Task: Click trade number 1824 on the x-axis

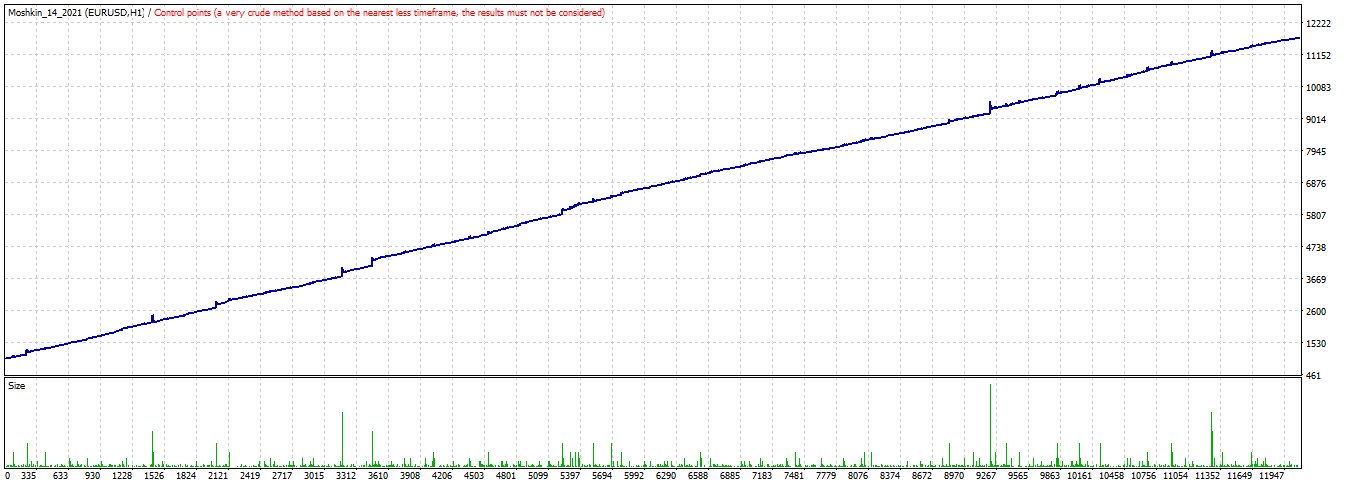Action: 186,477
